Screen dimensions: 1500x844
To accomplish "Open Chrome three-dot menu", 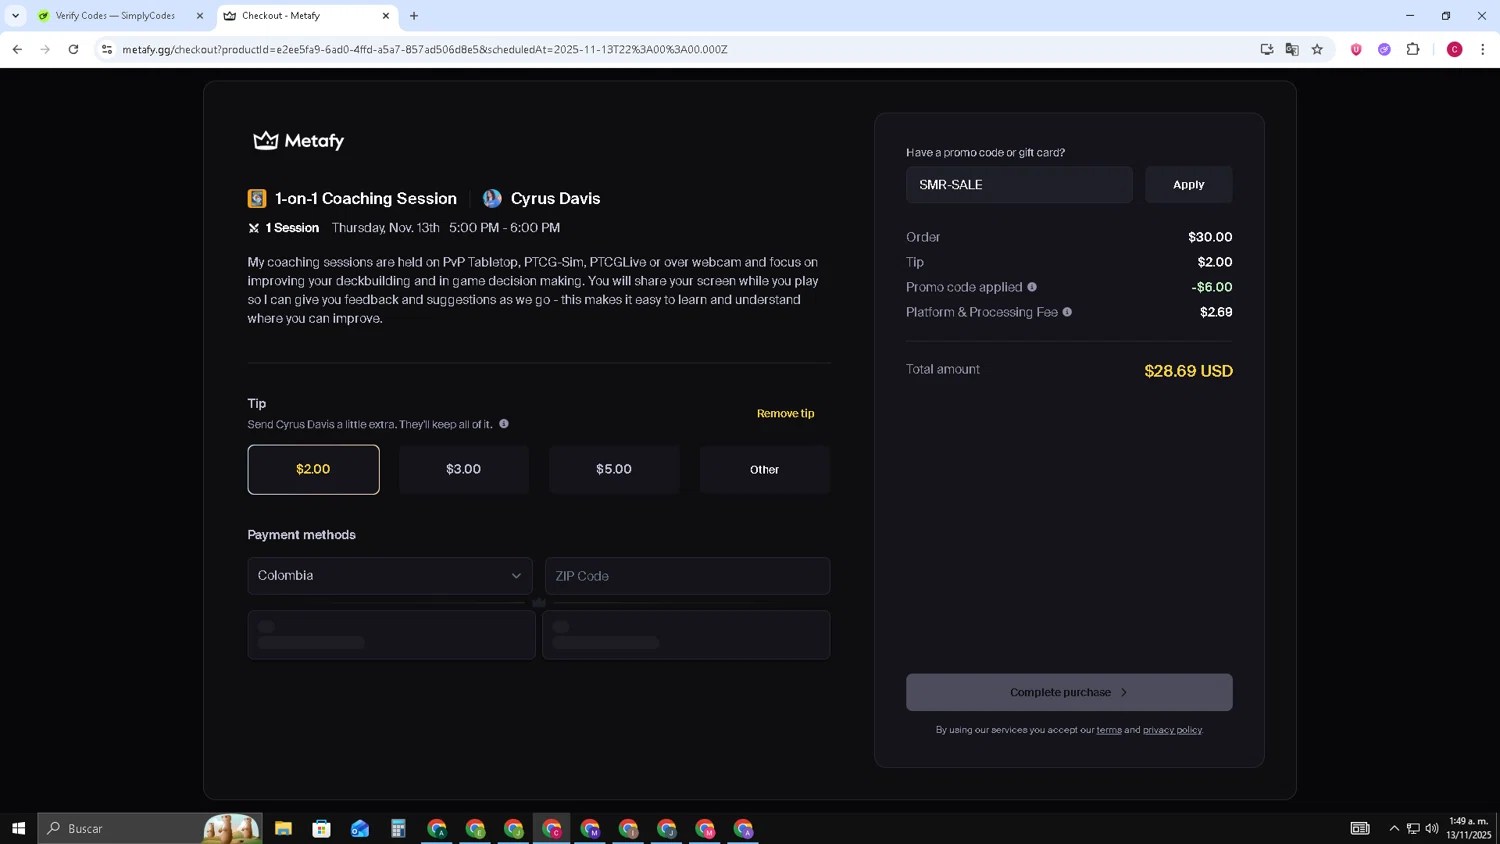I will (1483, 49).
